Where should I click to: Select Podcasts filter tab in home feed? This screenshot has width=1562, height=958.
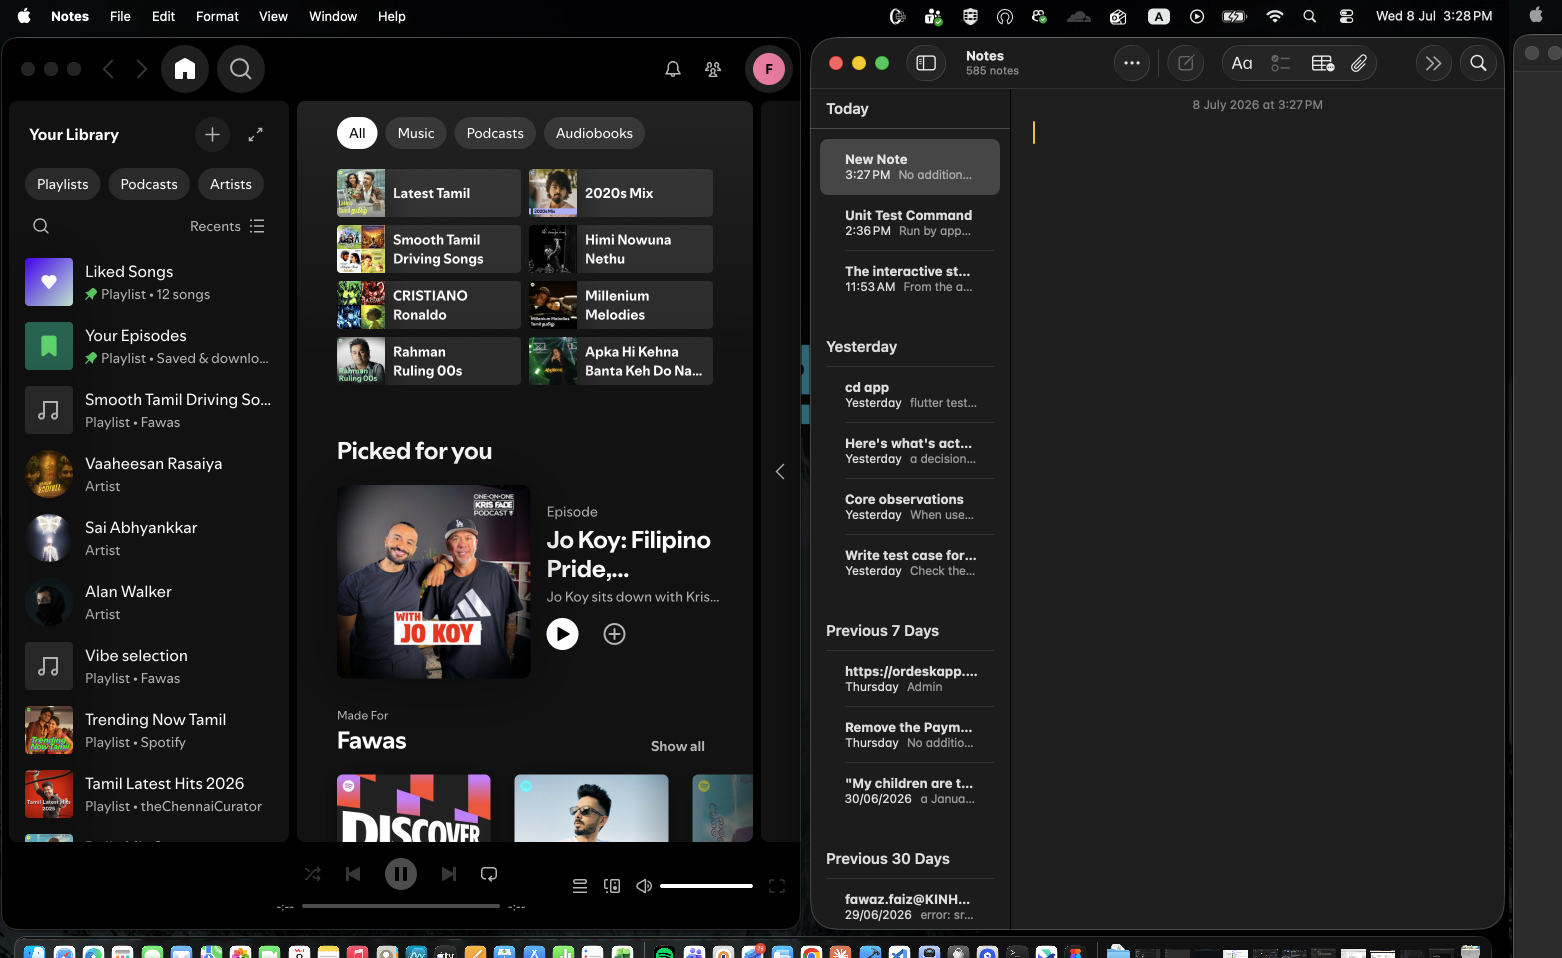(495, 133)
